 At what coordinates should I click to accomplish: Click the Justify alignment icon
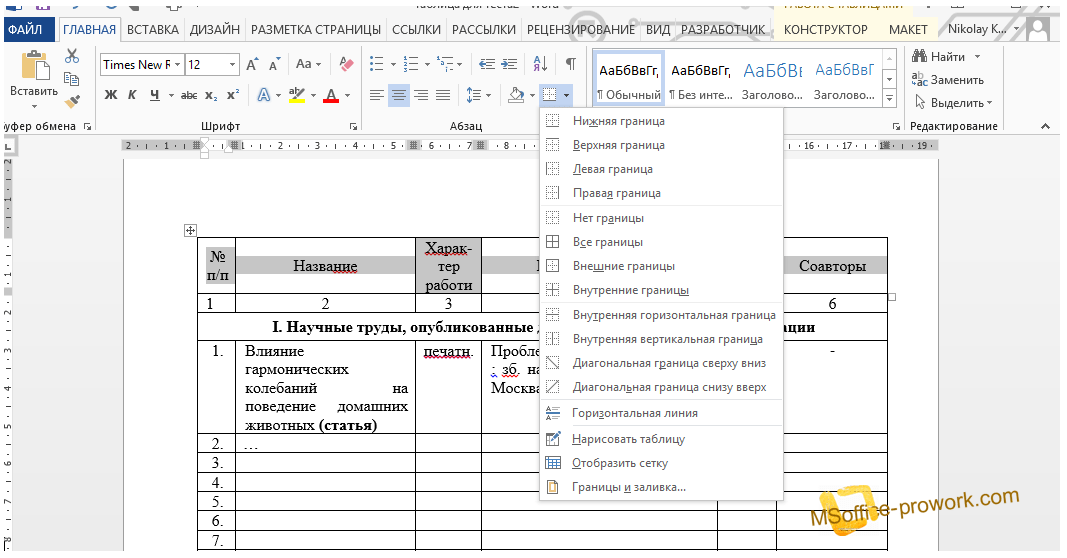tap(443, 96)
